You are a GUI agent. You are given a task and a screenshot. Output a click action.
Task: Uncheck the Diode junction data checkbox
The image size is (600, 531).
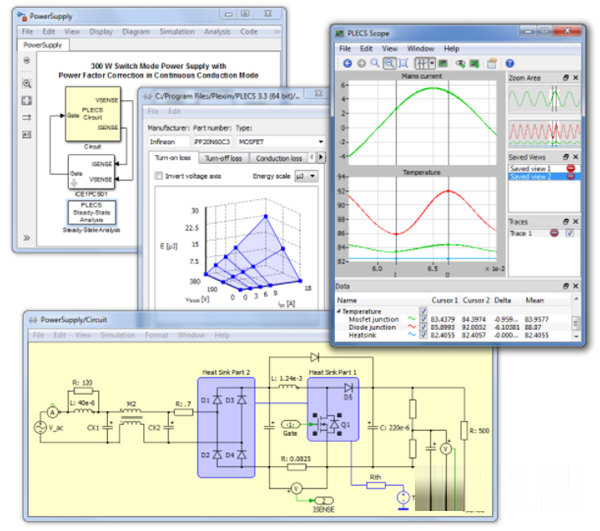point(422,329)
